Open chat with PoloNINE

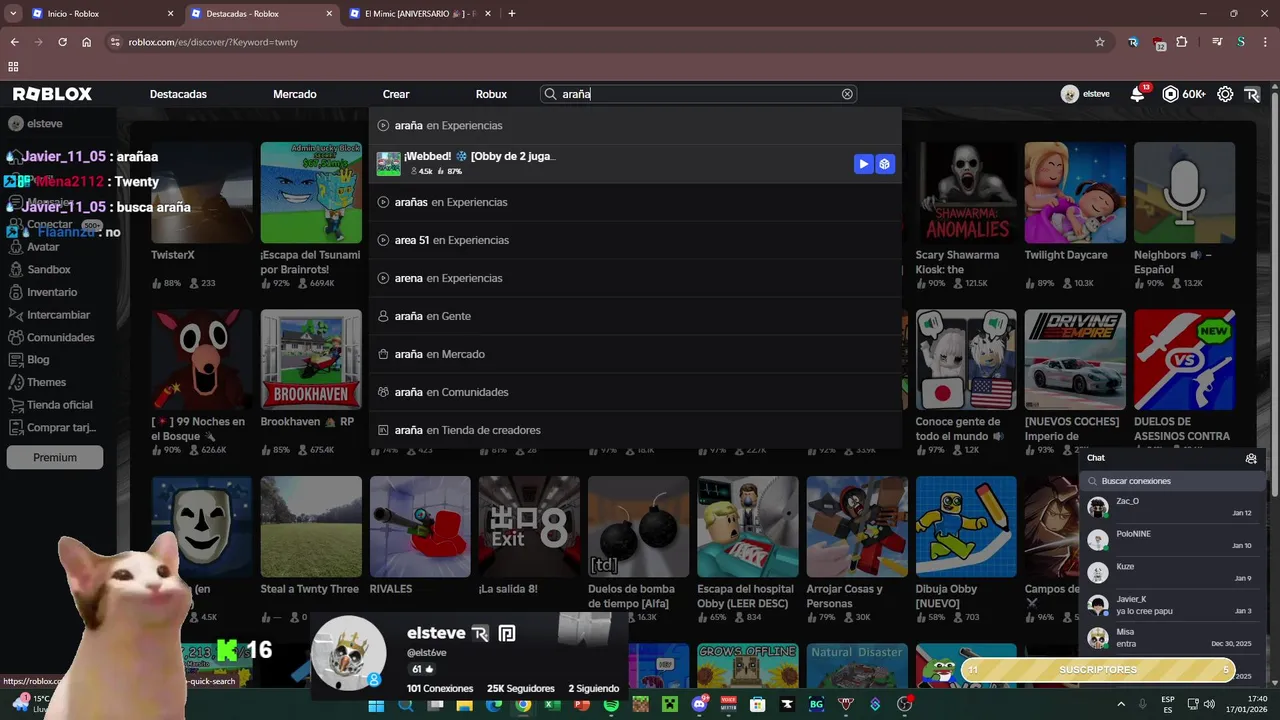pos(1172,540)
